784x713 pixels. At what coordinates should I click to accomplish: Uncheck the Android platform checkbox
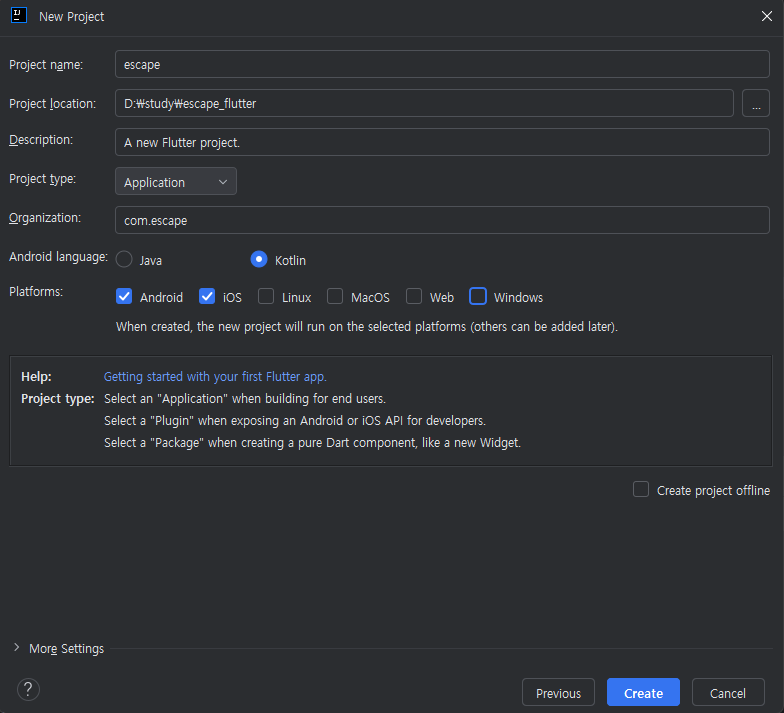pyautogui.click(x=124, y=296)
